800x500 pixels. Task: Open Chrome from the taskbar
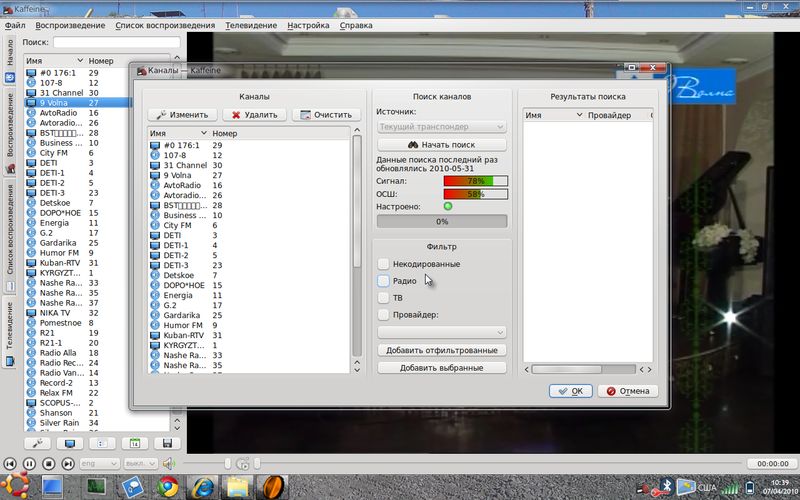[167, 487]
